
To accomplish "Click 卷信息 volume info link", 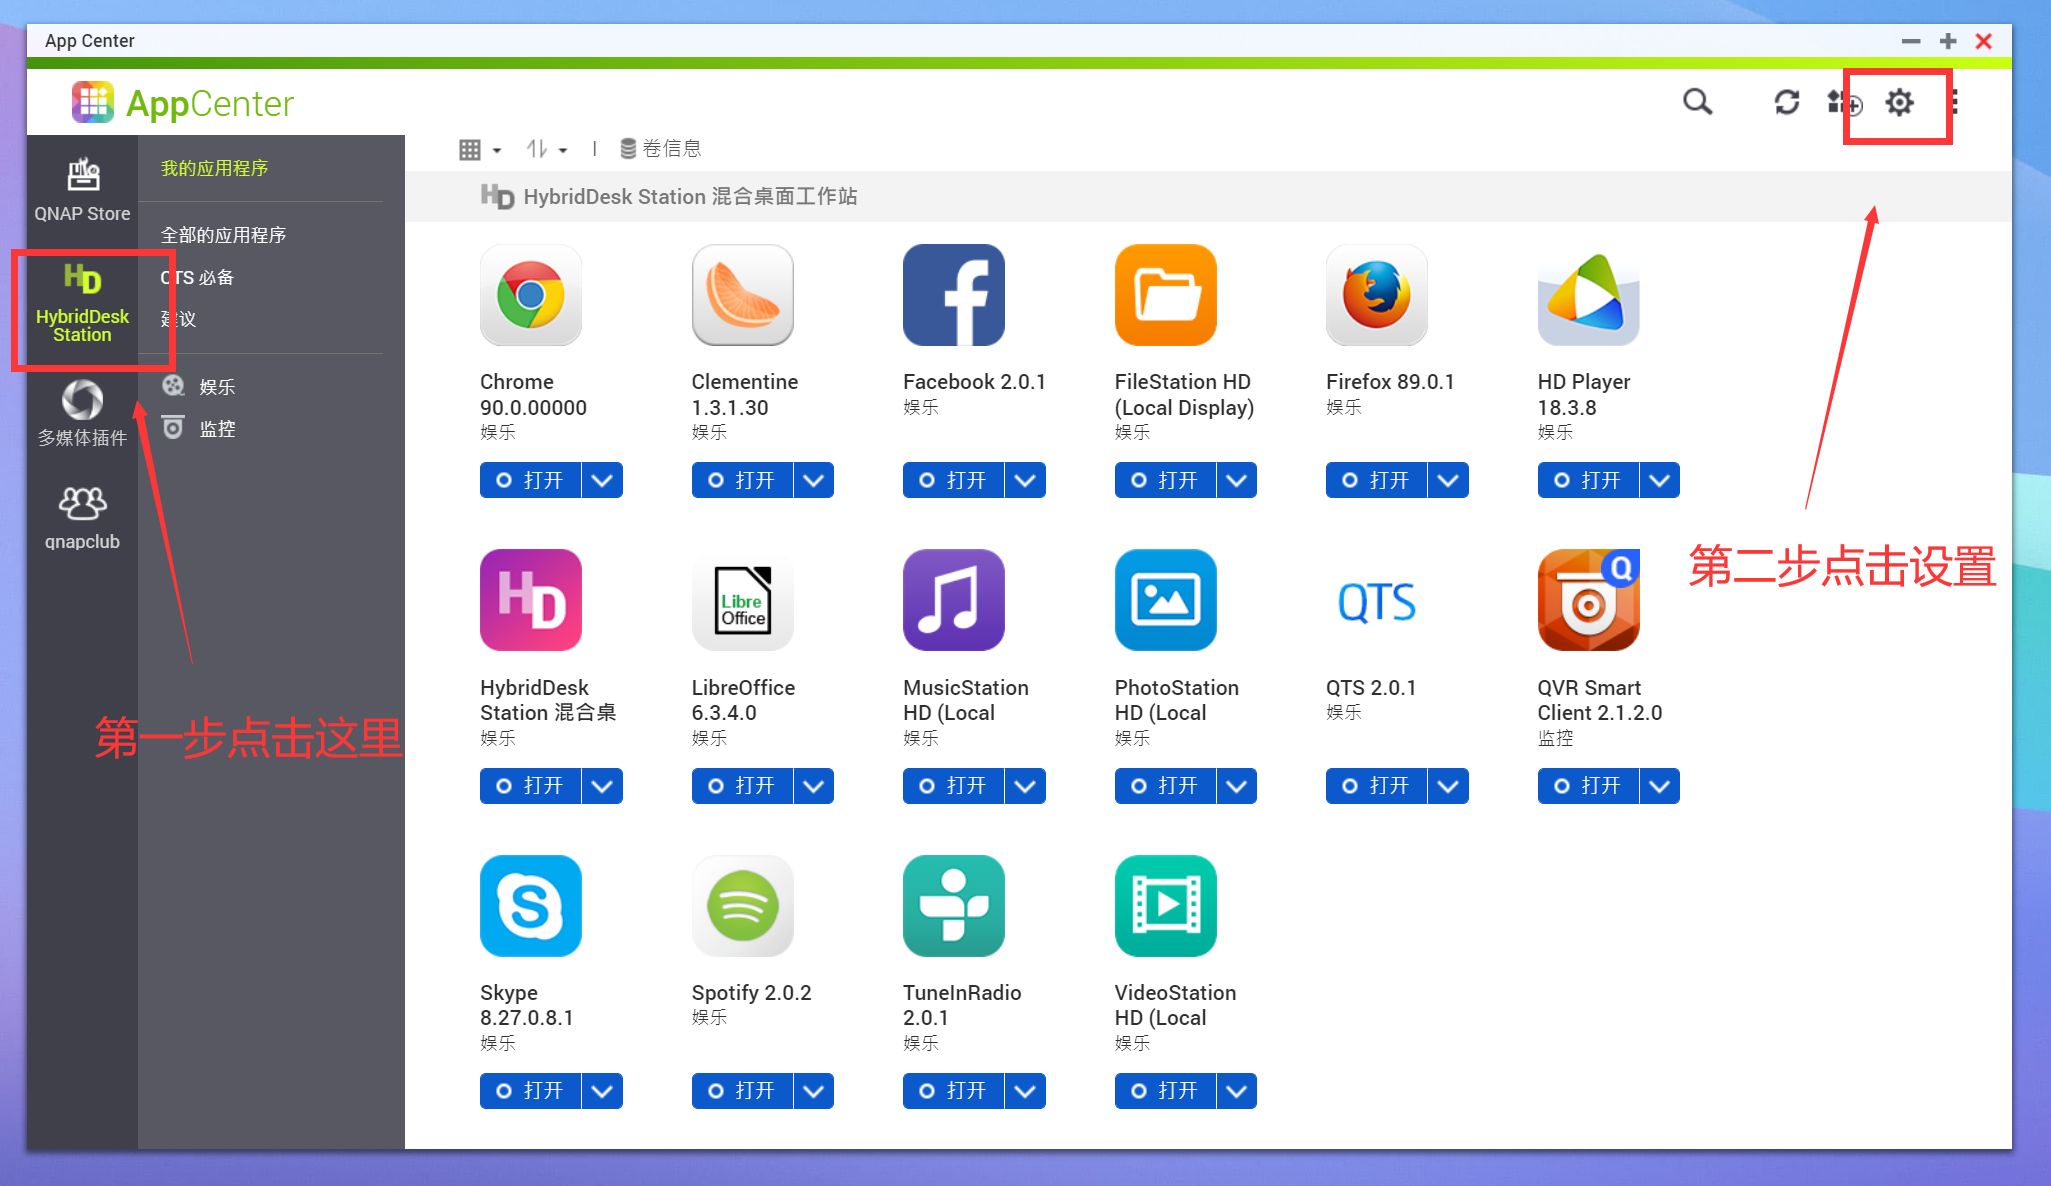I will (x=660, y=149).
